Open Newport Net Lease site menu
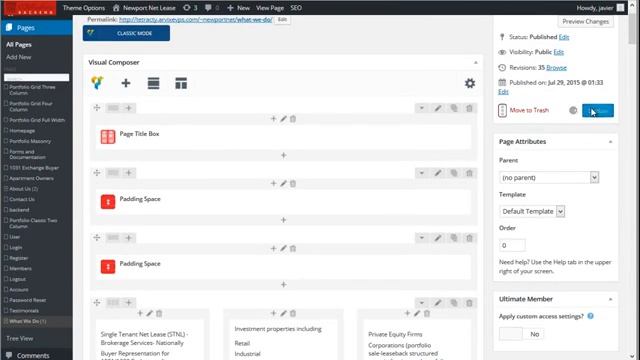640x360 pixels. pos(144,8)
